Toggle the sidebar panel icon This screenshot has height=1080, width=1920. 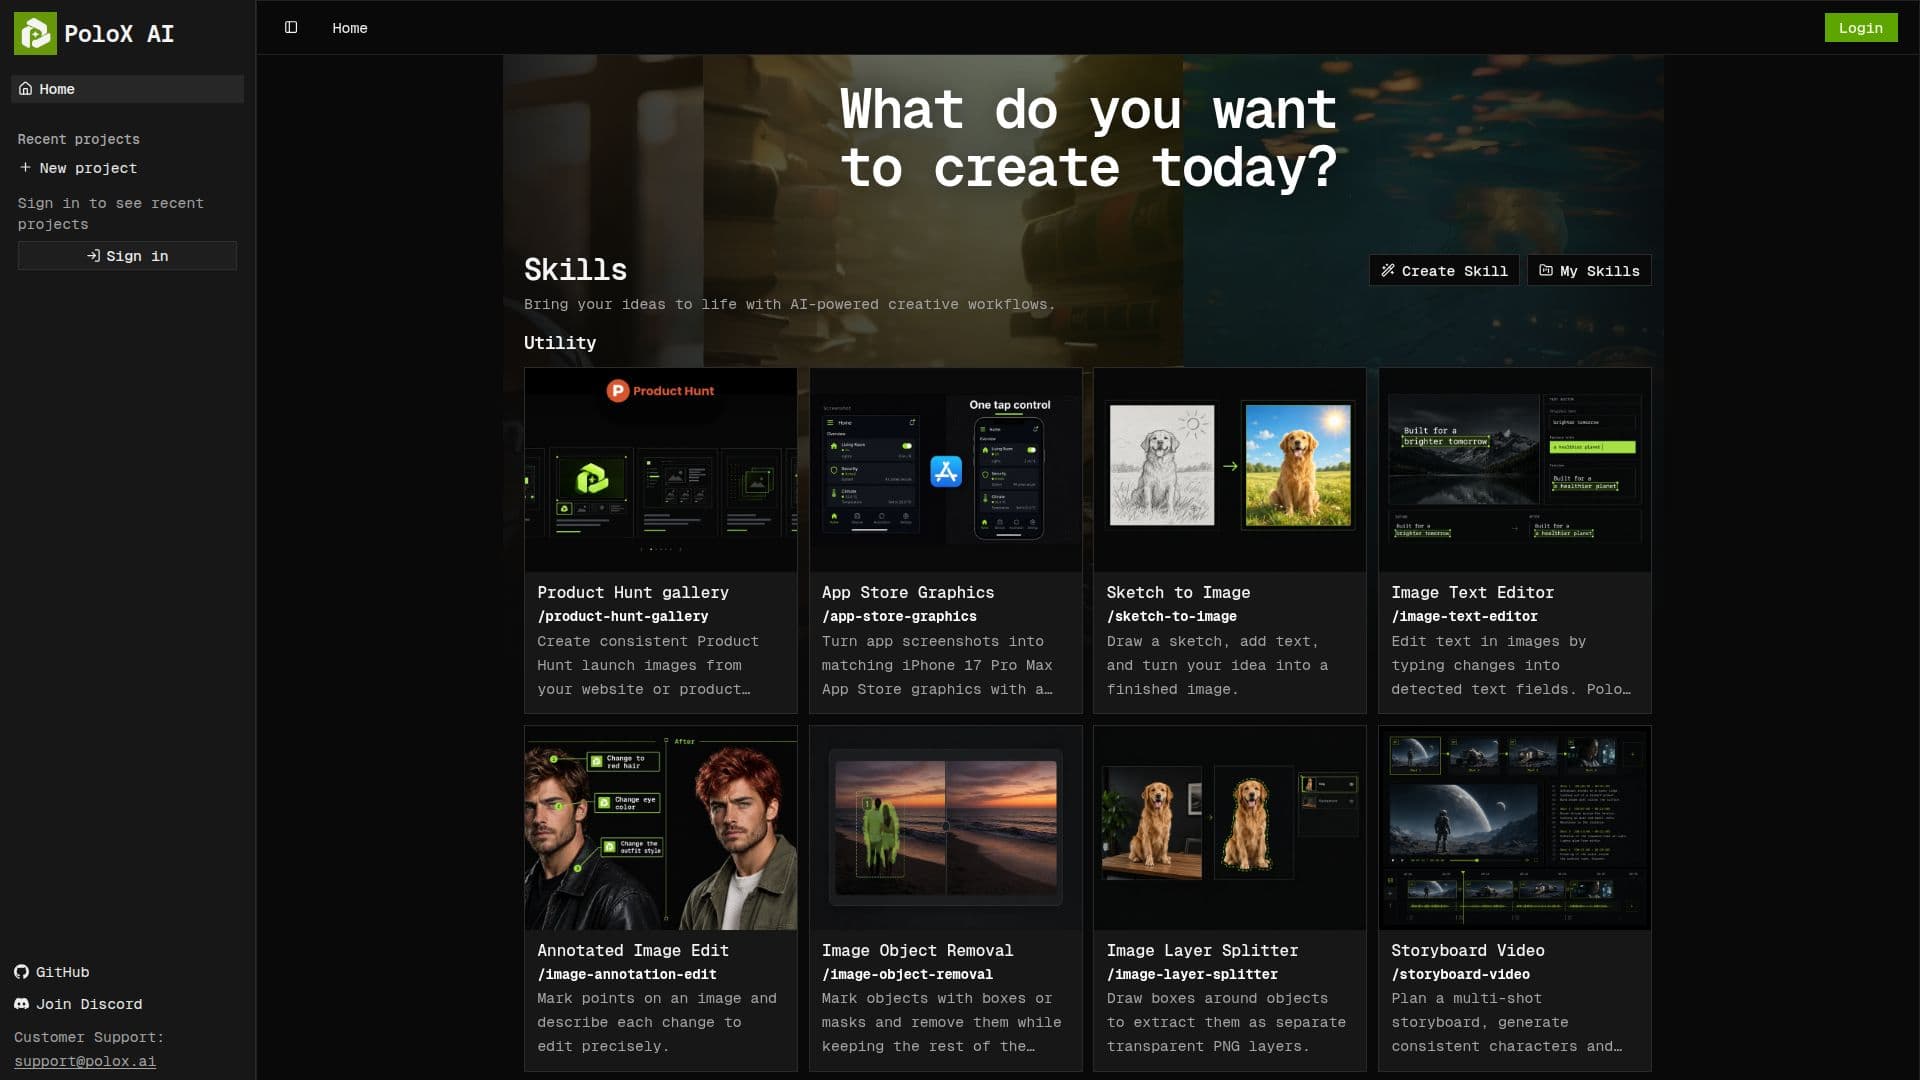pyautogui.click(x=291, y=28)
